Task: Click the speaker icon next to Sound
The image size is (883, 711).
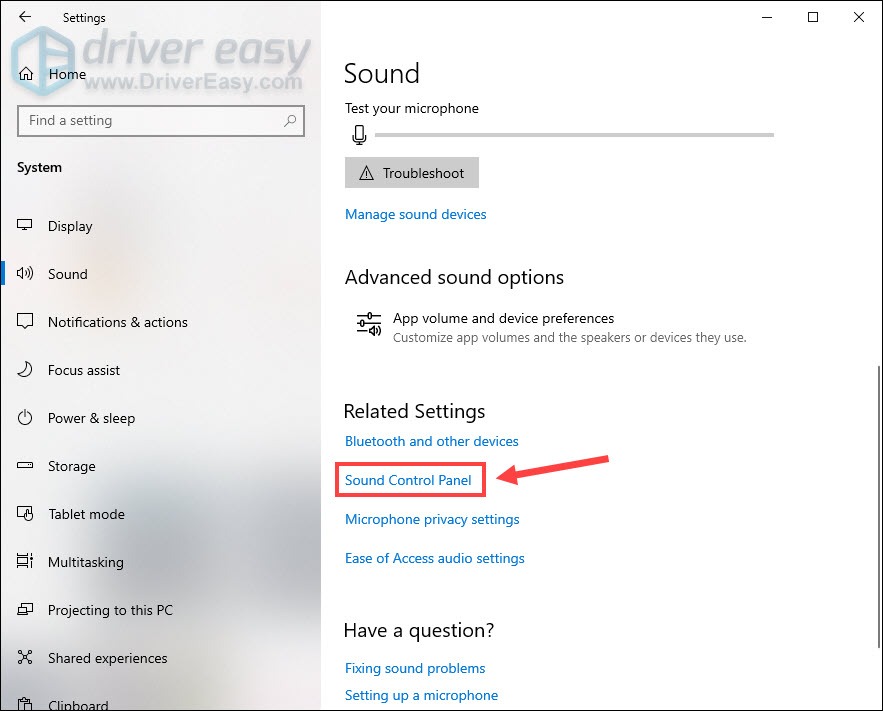Action: 23,274
